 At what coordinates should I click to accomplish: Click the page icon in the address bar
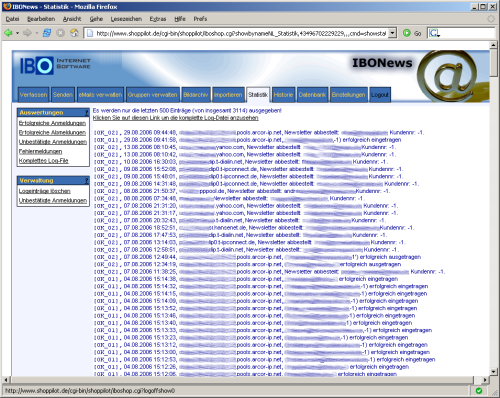[x=89, y=33]
